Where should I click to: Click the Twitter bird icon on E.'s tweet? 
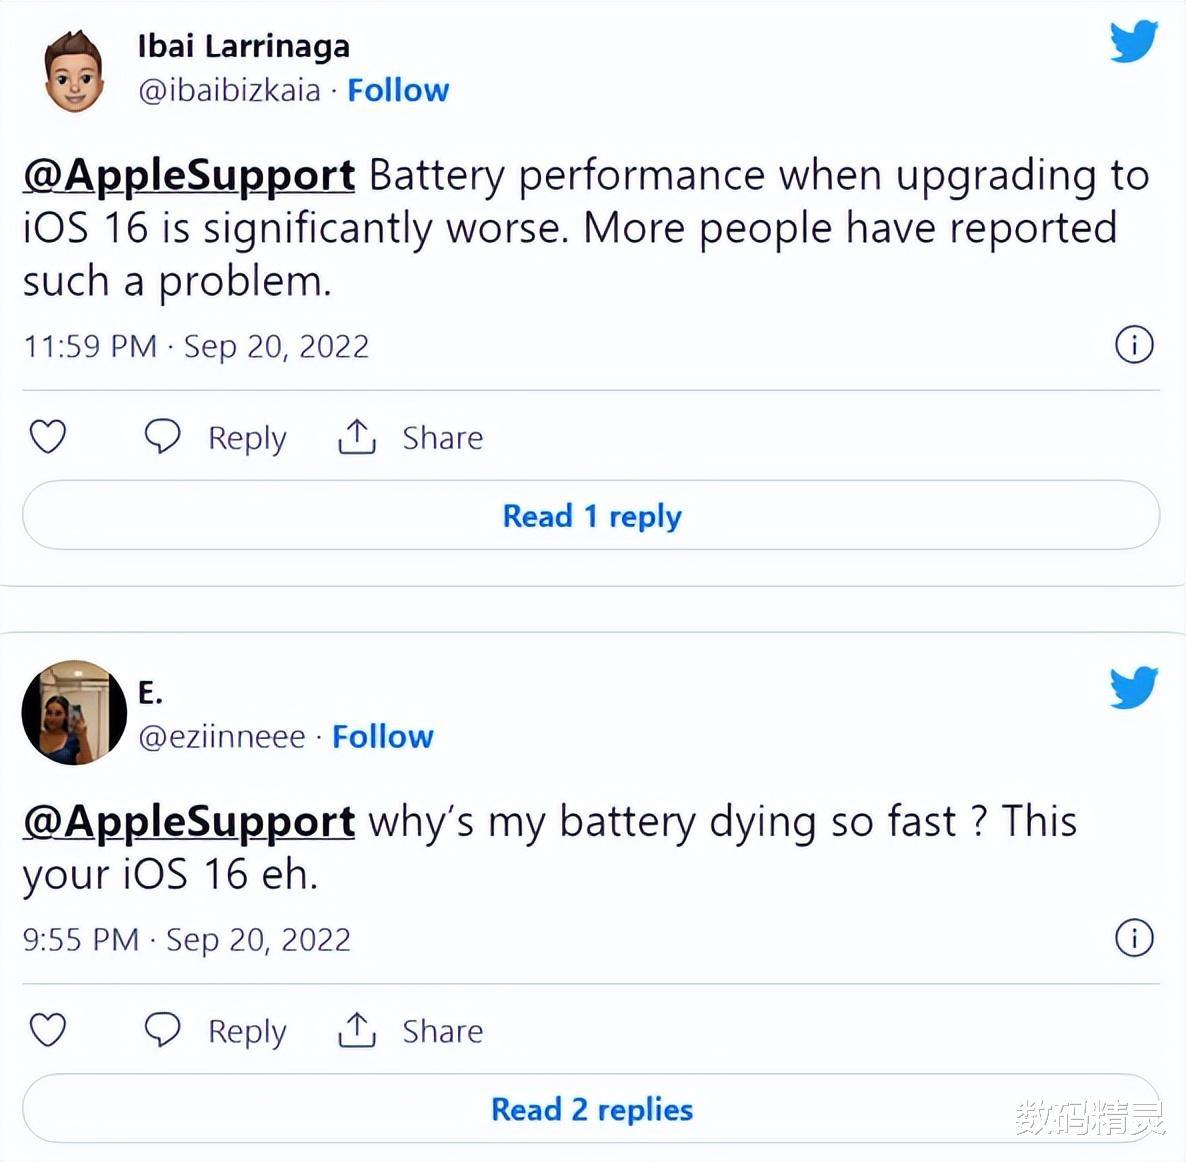point(1132,688)
